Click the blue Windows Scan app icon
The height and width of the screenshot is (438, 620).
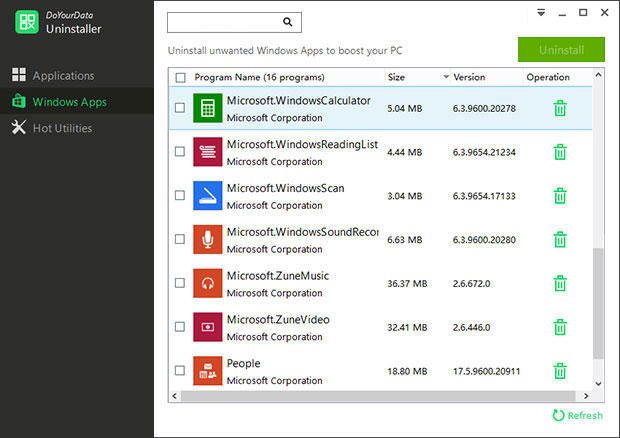point(208,196)
